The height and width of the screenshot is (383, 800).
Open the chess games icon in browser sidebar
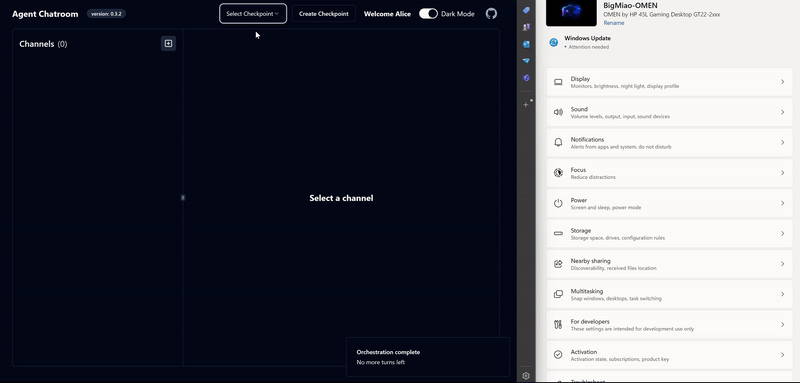(526, 27)
